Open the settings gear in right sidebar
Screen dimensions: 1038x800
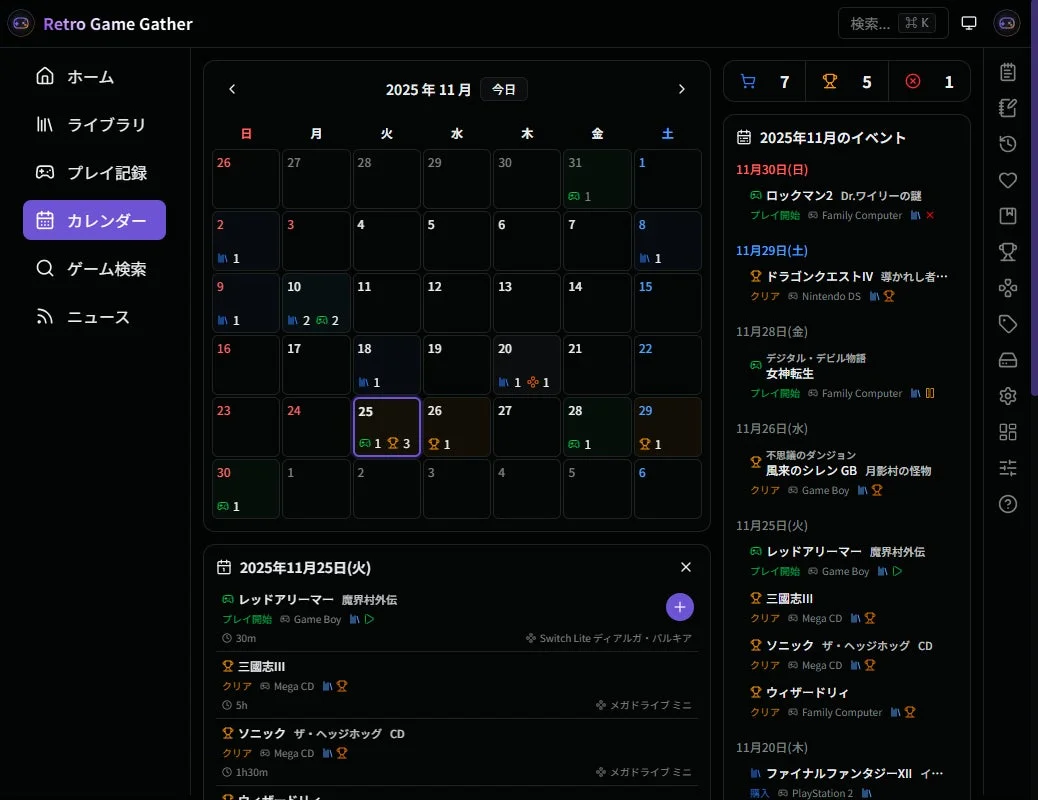pos(1007,395)
